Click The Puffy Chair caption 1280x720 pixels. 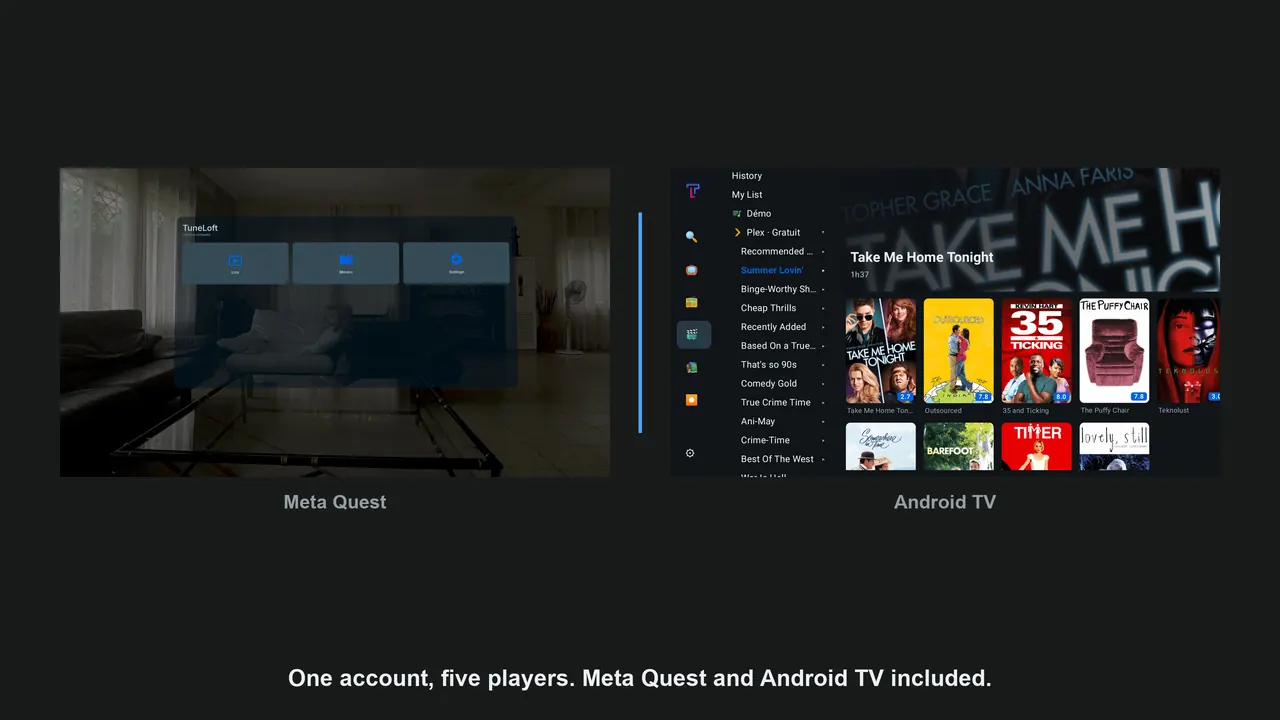click(1105, 410)
